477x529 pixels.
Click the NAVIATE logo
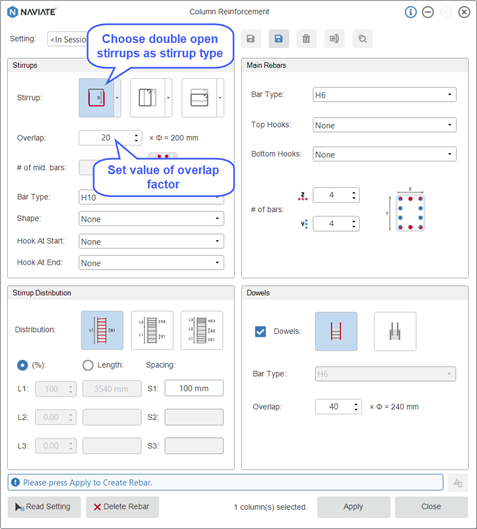31,12
